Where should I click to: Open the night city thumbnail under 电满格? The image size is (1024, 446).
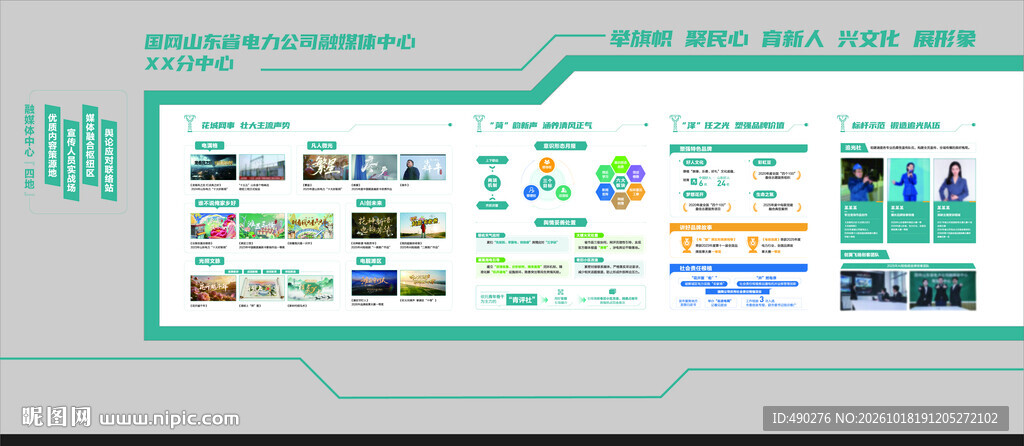coord(213,167)
